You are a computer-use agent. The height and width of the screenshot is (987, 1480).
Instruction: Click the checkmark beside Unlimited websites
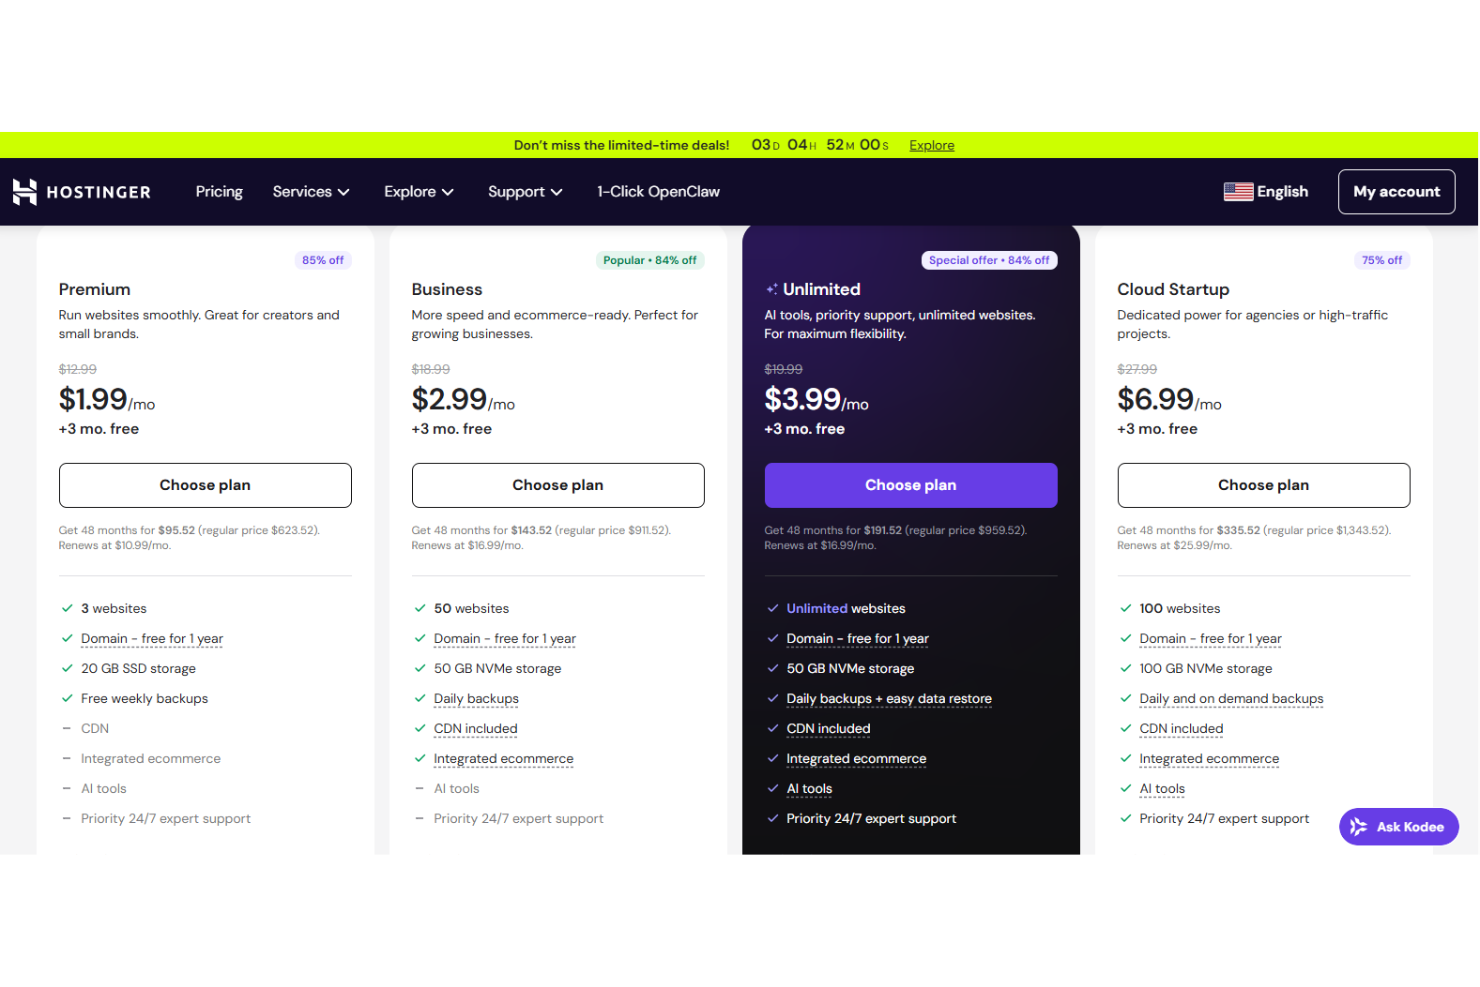point(772,608)
